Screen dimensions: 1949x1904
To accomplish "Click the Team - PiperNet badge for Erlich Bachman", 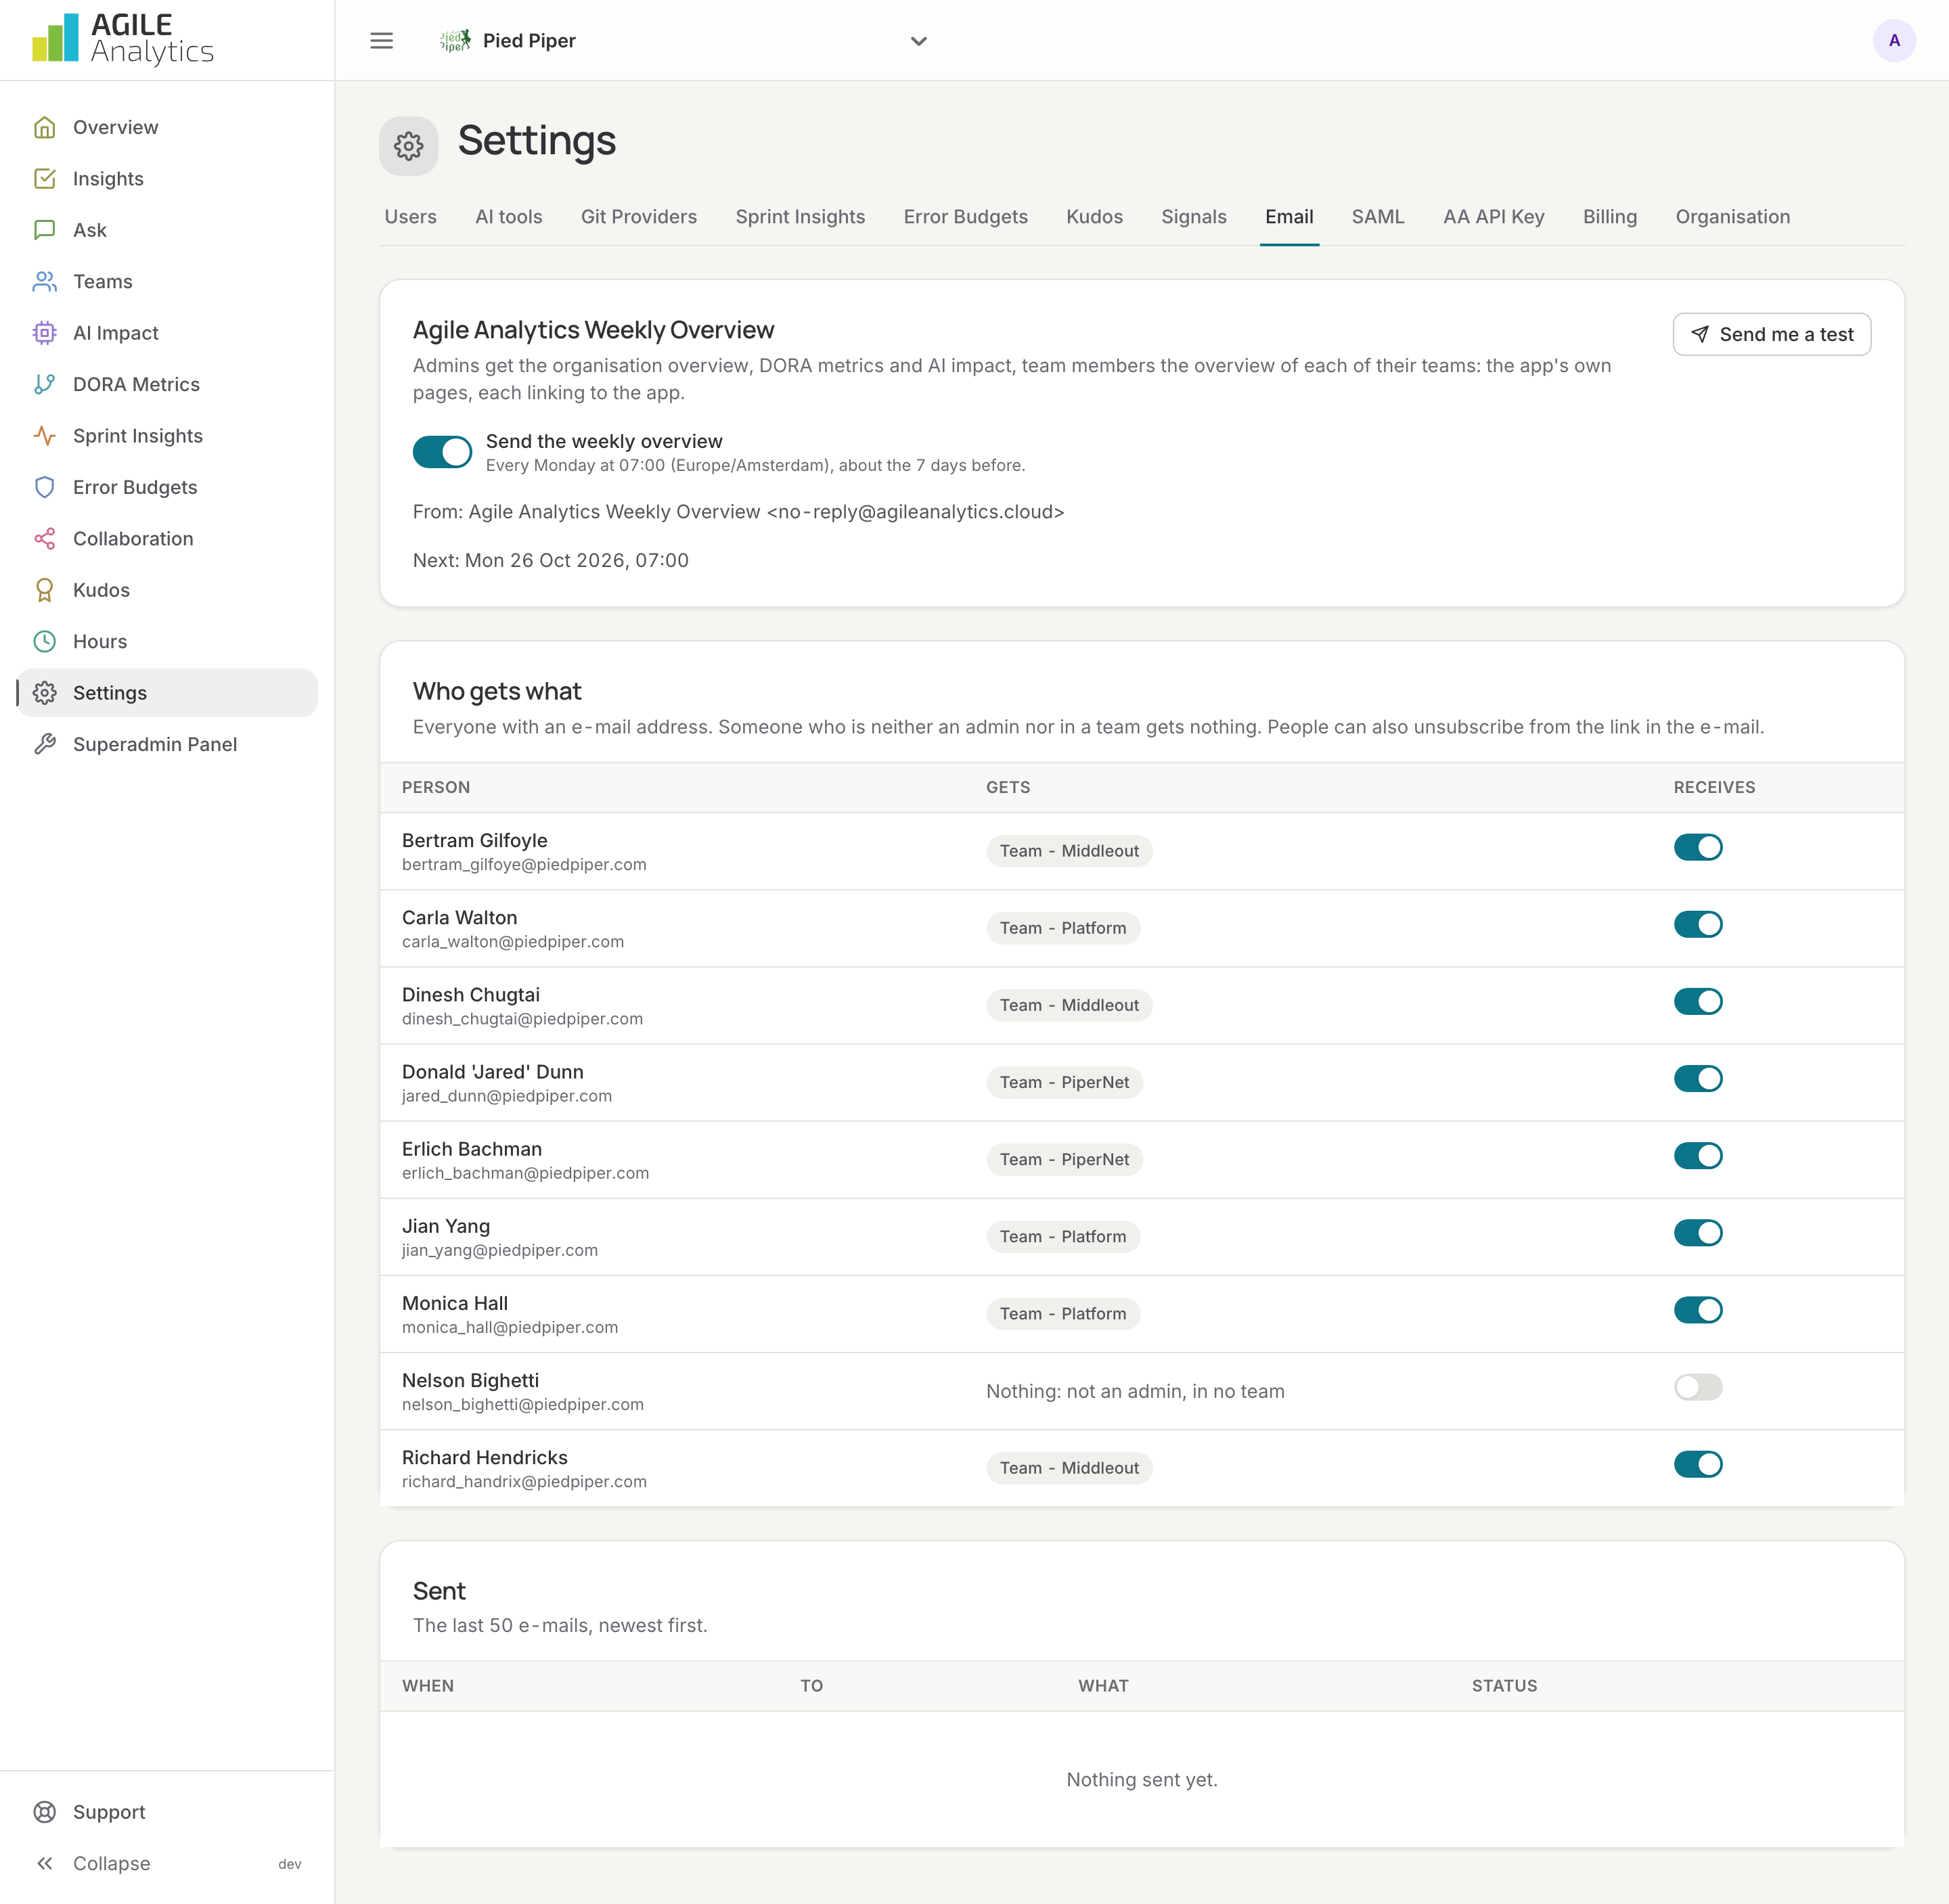I will tap(1064, 1160).
